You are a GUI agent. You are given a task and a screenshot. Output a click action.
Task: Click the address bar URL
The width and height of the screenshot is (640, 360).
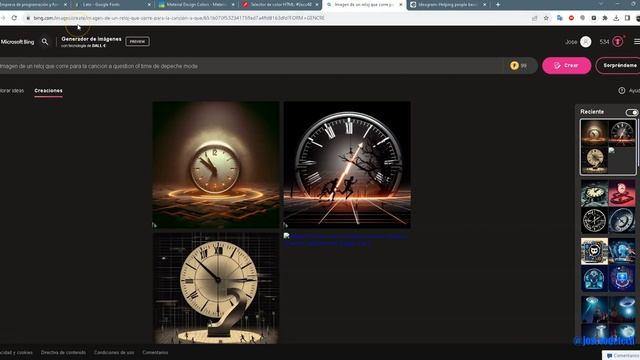(179, 18)
